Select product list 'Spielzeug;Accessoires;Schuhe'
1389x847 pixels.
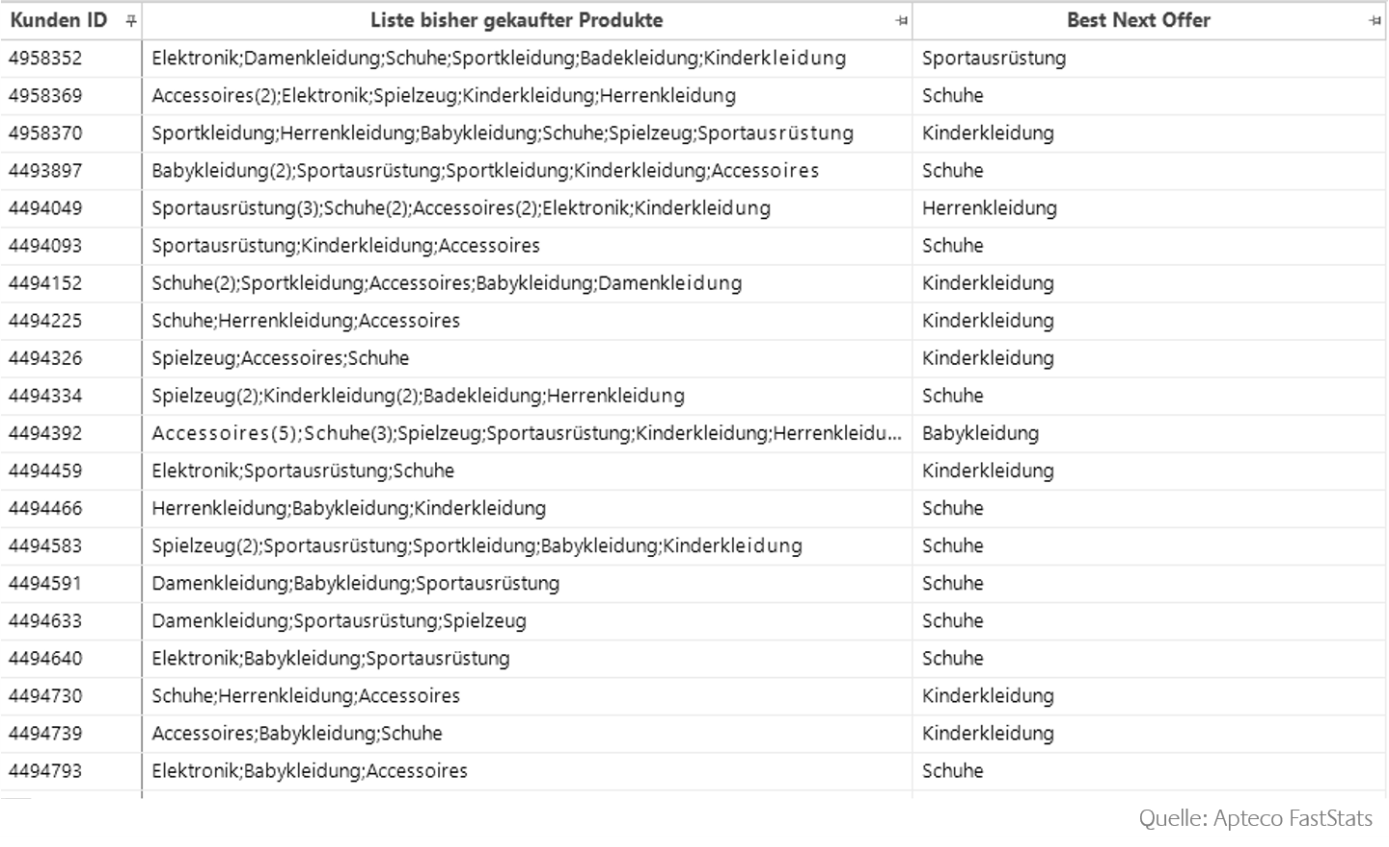pos(280,358)
